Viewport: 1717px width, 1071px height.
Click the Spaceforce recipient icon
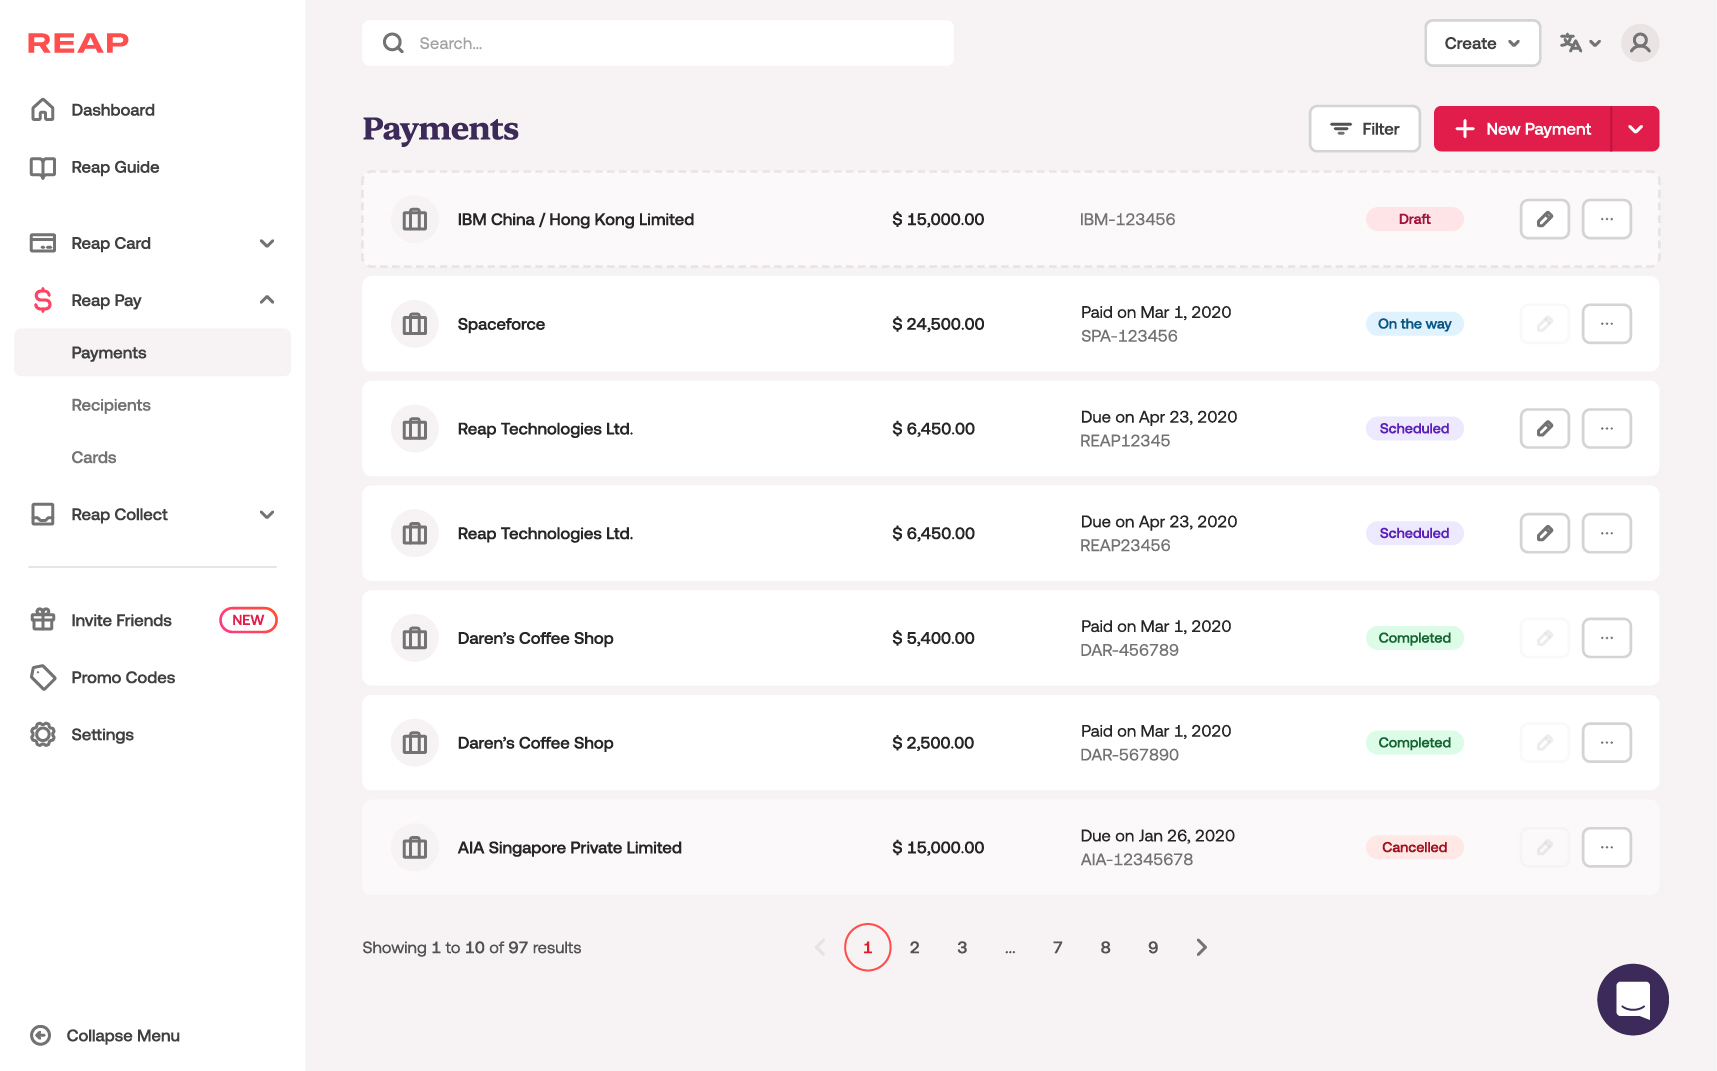pos(415,324)
